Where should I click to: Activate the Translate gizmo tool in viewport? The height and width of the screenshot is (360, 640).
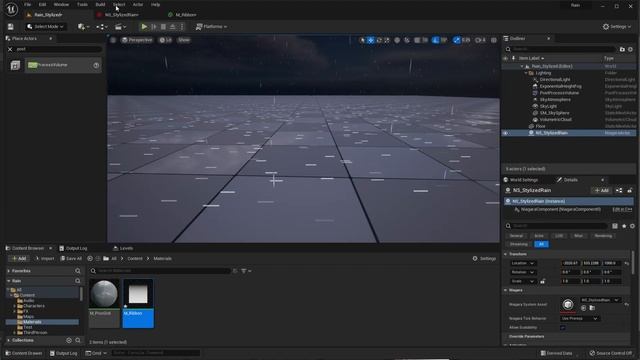[x=371, y=40]
